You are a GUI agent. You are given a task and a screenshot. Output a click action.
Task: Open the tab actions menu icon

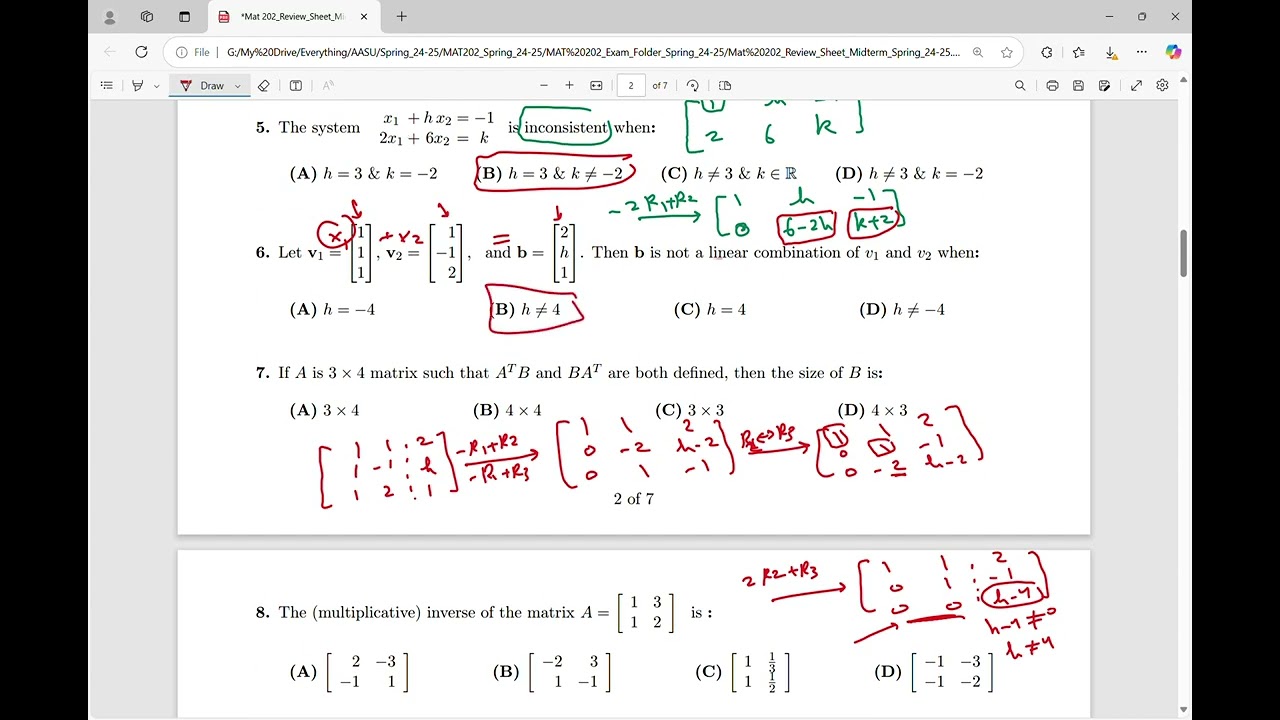(184, 17)
